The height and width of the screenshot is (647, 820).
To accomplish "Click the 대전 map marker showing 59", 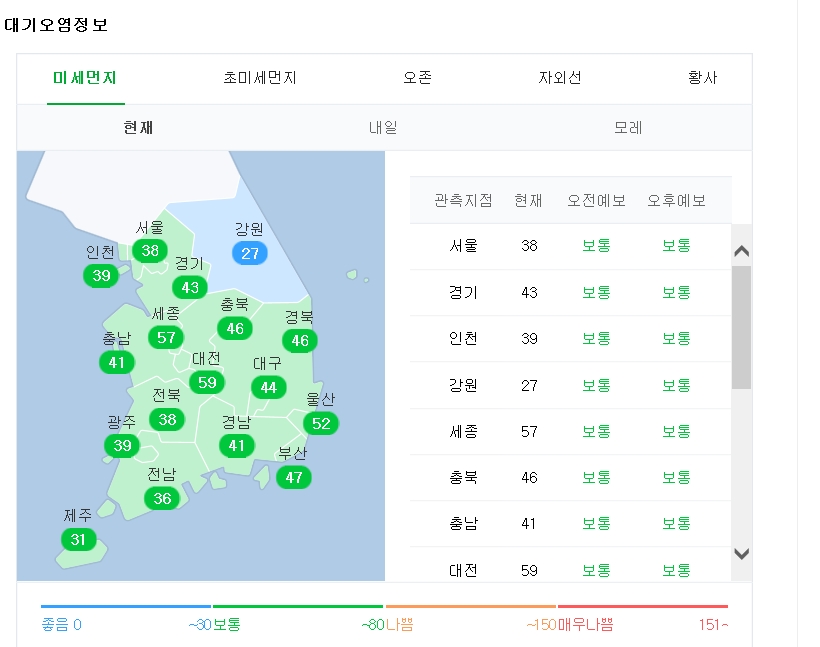I will point(207,382).
